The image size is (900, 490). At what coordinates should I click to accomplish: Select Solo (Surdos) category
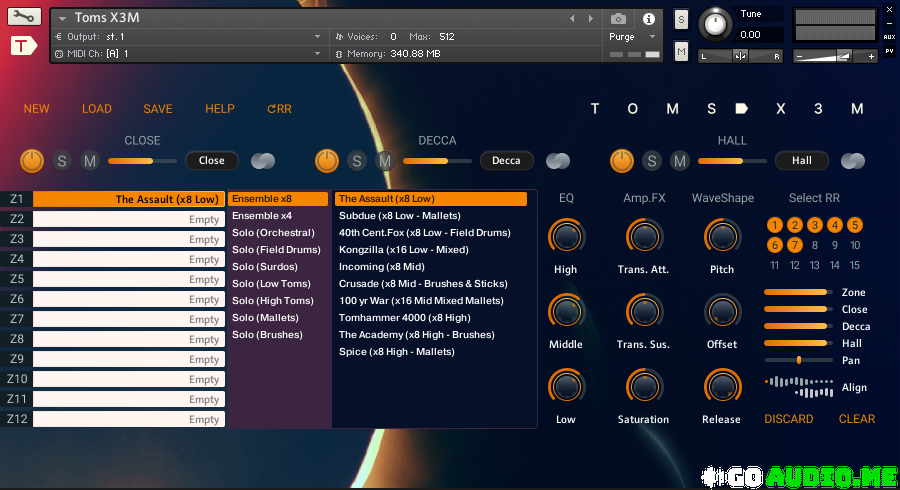click(x=265, y=267)
